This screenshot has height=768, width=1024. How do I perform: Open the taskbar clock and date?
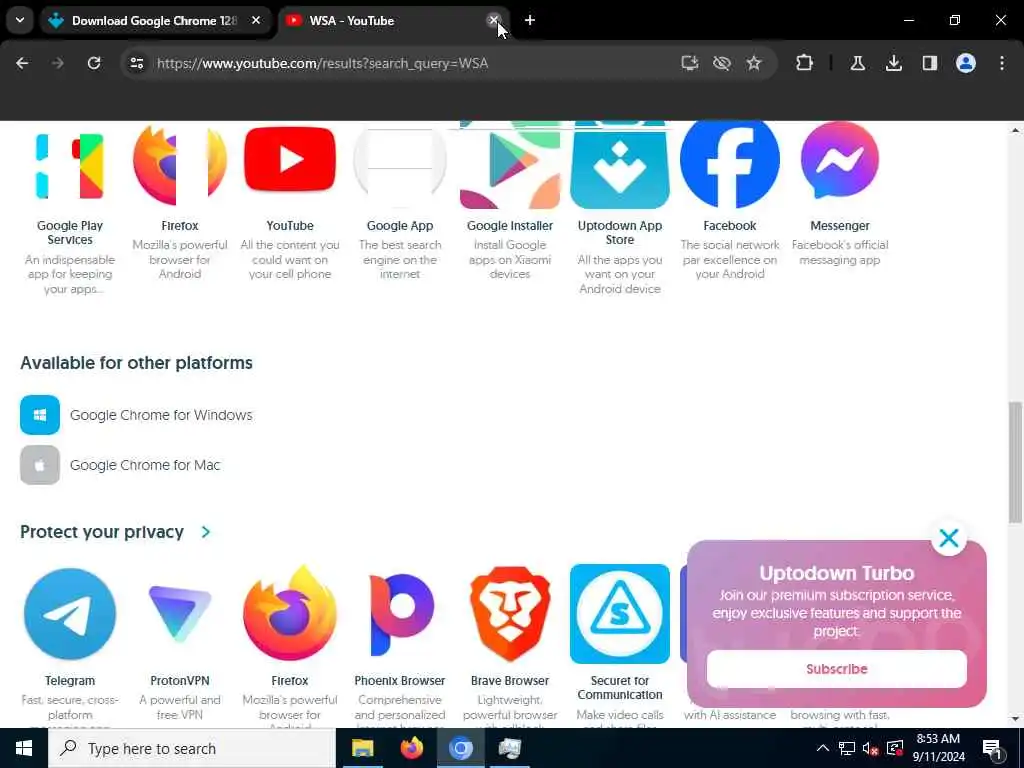938,748
